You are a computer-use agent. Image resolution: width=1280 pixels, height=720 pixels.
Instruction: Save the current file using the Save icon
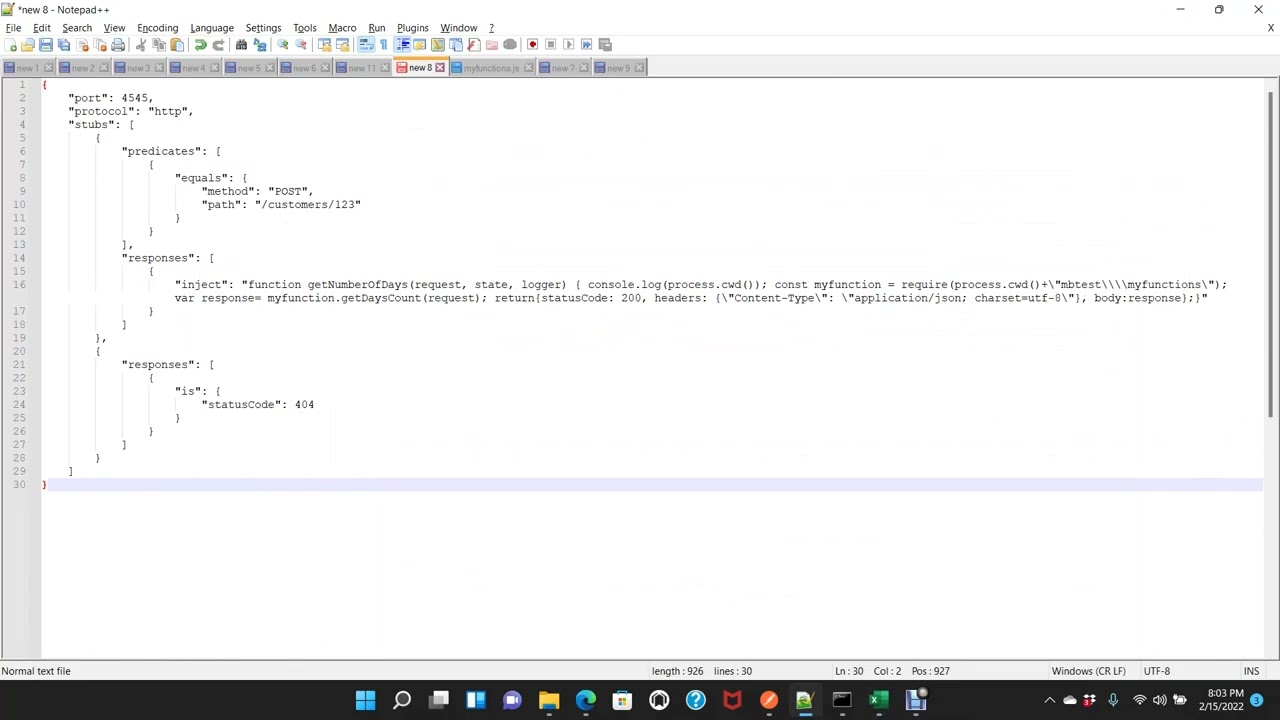click(45, 44)
